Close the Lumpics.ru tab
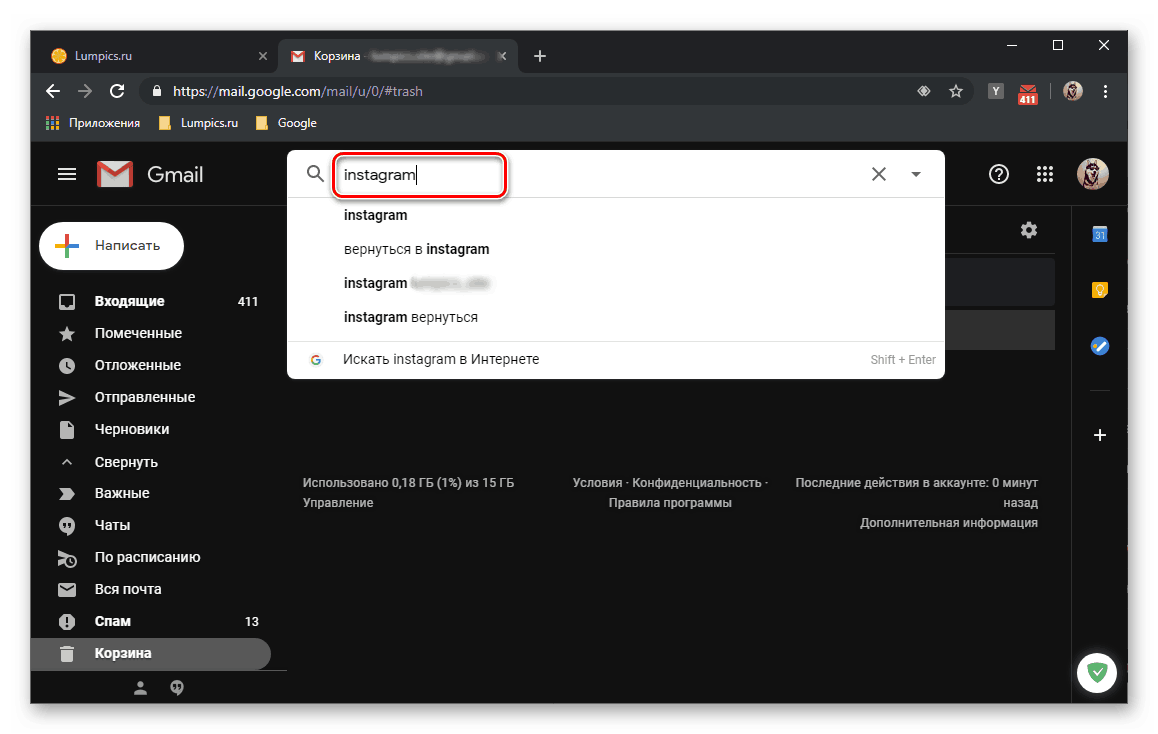 pyautogui.click(x=262, y=56)
